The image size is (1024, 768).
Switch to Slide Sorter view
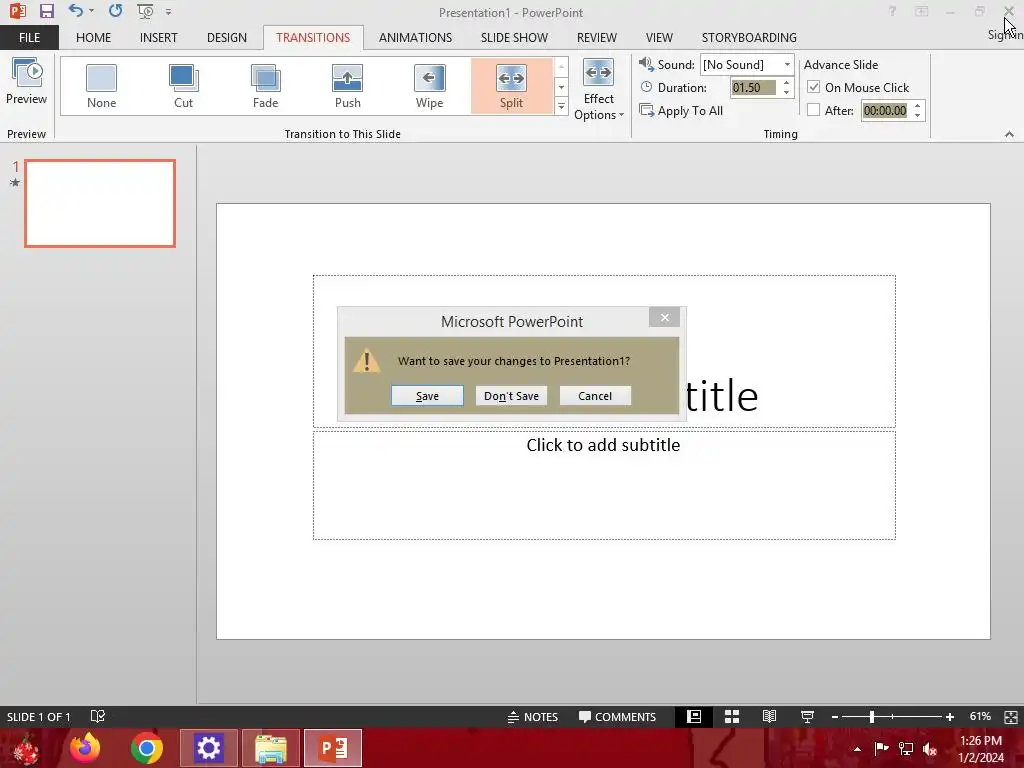[x=731, y=716]
